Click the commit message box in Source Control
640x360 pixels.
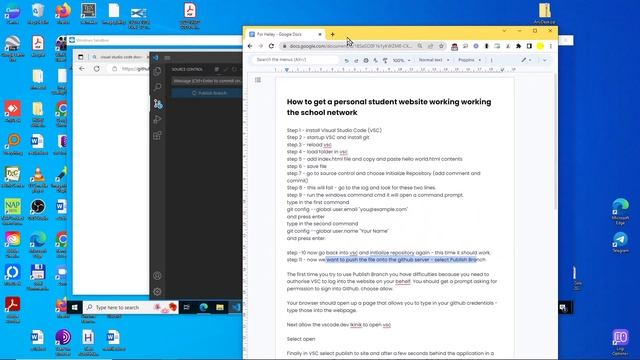click(x=207, y=81)
